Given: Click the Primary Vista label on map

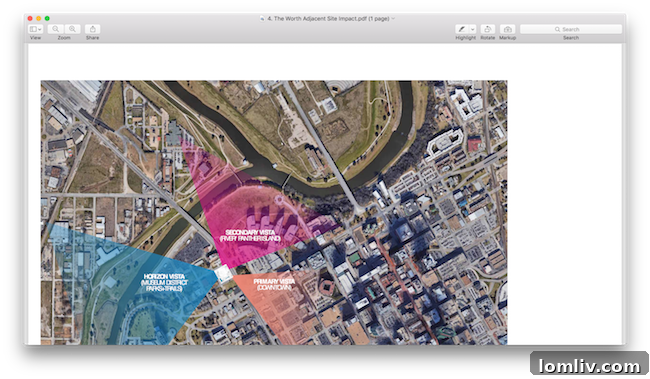Looking at the screenshot, I should [274, 284].
